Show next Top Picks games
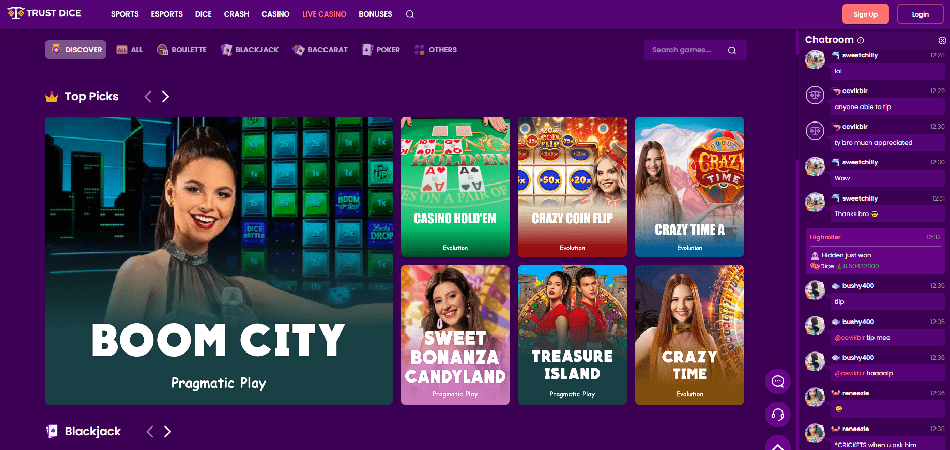950x450 pixels. (x=165, y=96)
